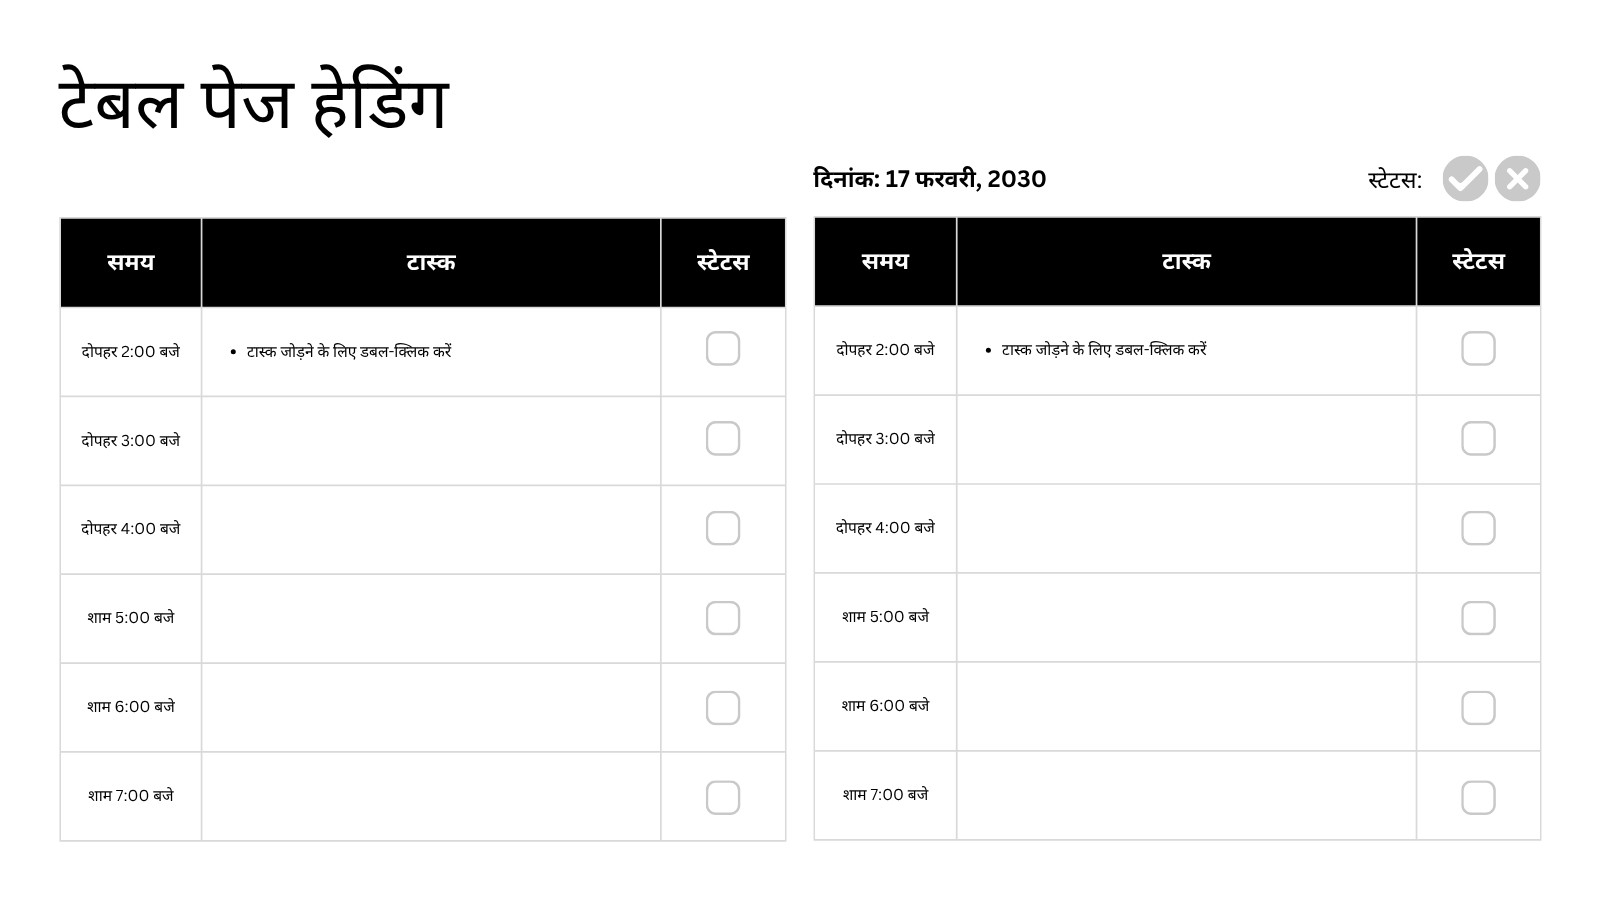Select the left table टास्क header cell
This screenshot has width=1600, height=900.
pyautogui.click(x=431, y=263)
